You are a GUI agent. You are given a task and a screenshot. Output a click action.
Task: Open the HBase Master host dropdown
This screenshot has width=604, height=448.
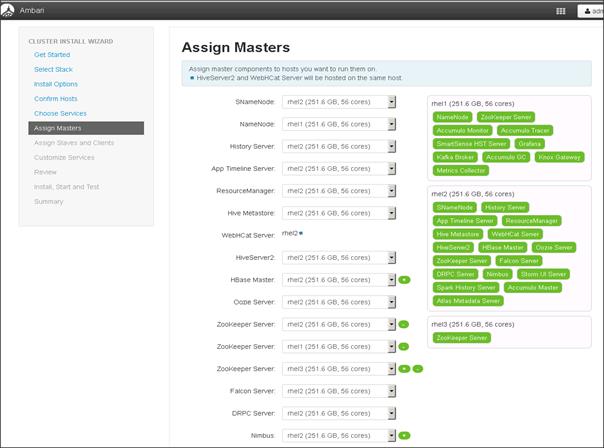pos(339,280)
